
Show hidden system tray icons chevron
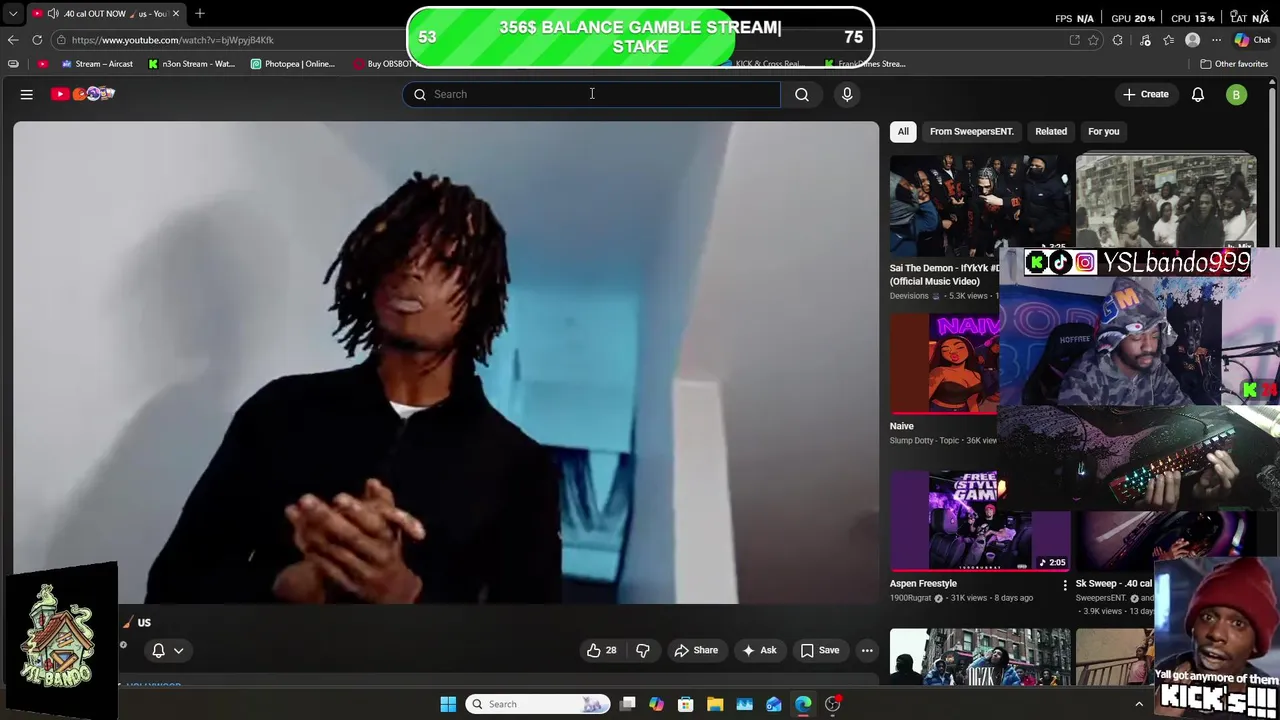click(1139, 704)
